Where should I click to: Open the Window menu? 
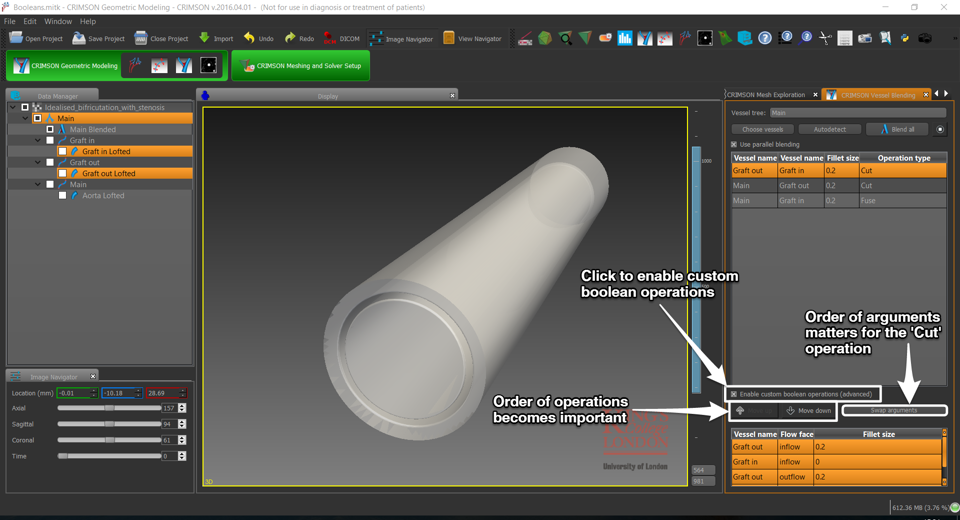[58, 21]
